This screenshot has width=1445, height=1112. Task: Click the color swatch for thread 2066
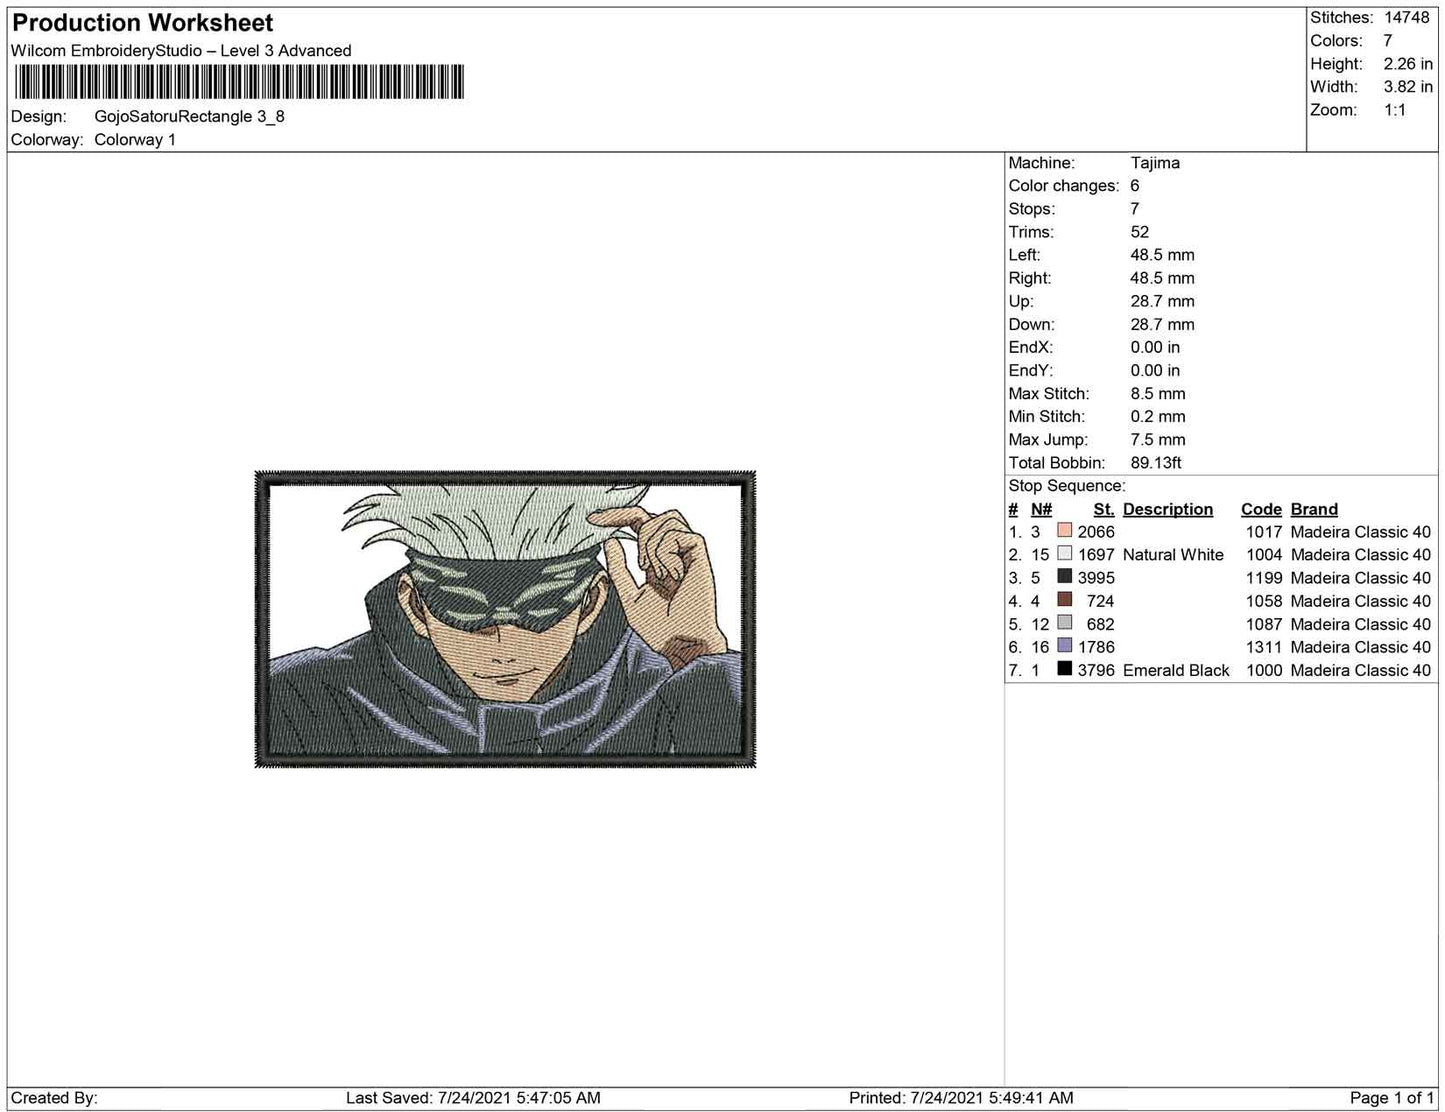[1064, 531]
